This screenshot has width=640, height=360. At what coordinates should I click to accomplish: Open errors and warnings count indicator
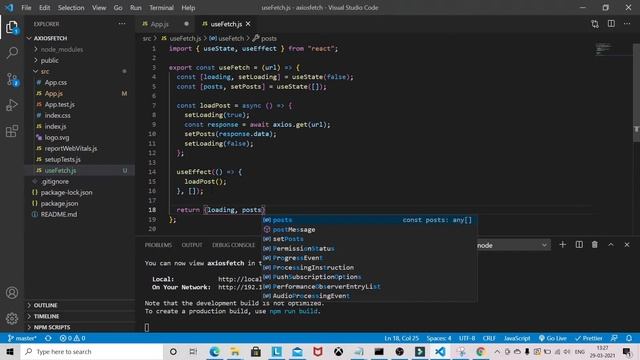click(x=72, y=338)
